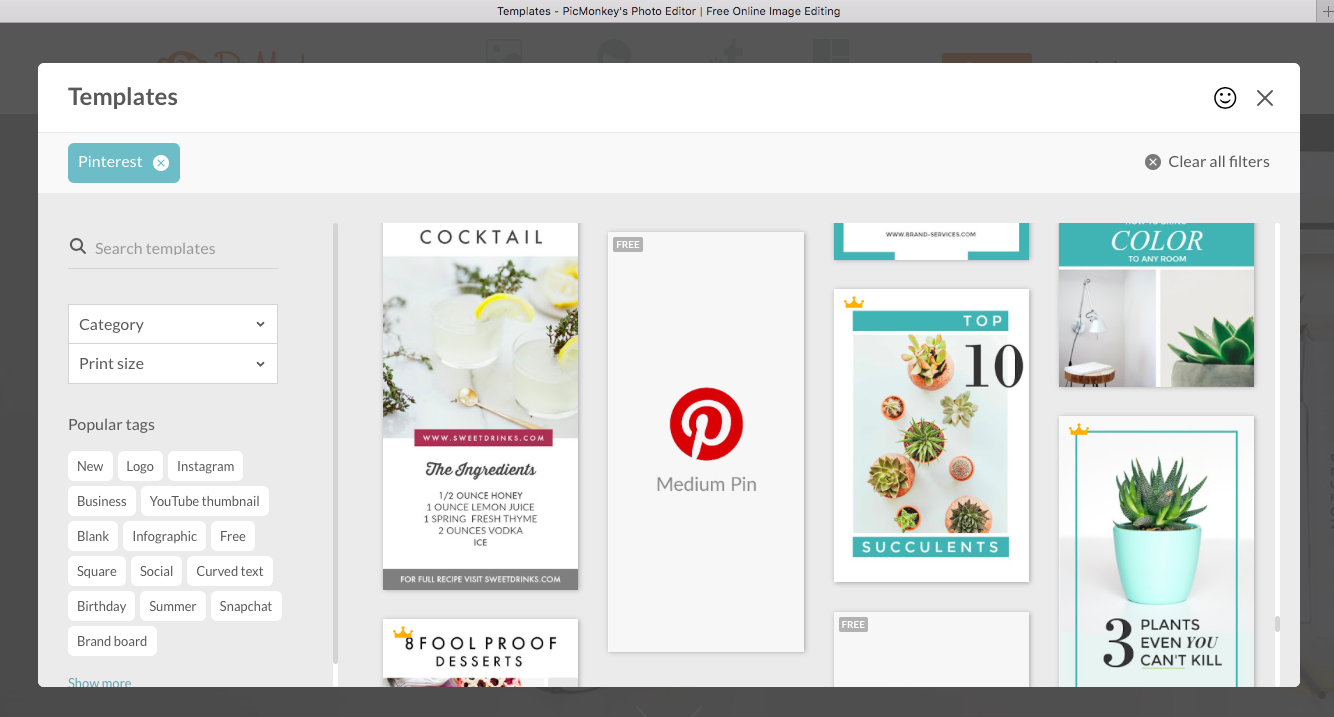This screenshot has width=1334, height=717.
Task: Select the Infographic tag
Action: (165, 536)
